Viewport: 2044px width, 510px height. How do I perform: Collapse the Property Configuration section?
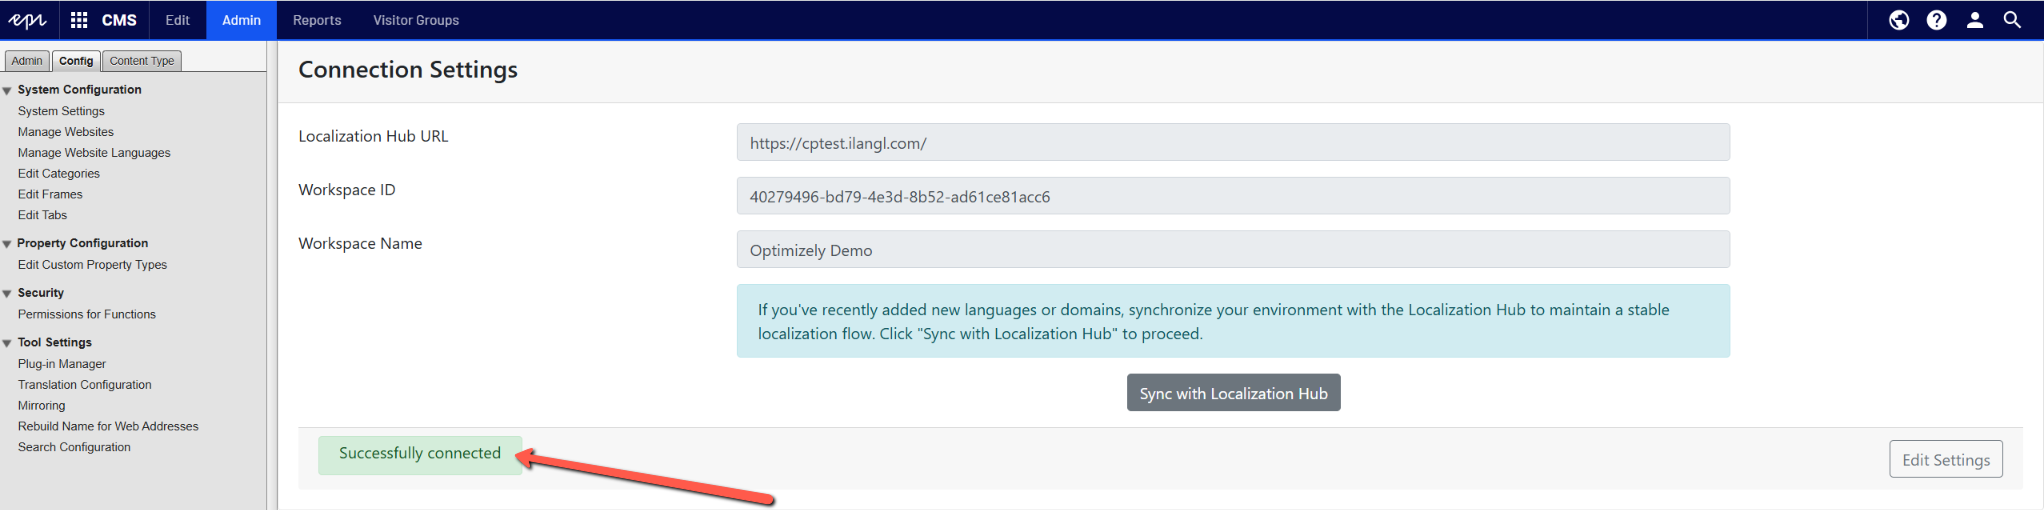coord(7,244)
